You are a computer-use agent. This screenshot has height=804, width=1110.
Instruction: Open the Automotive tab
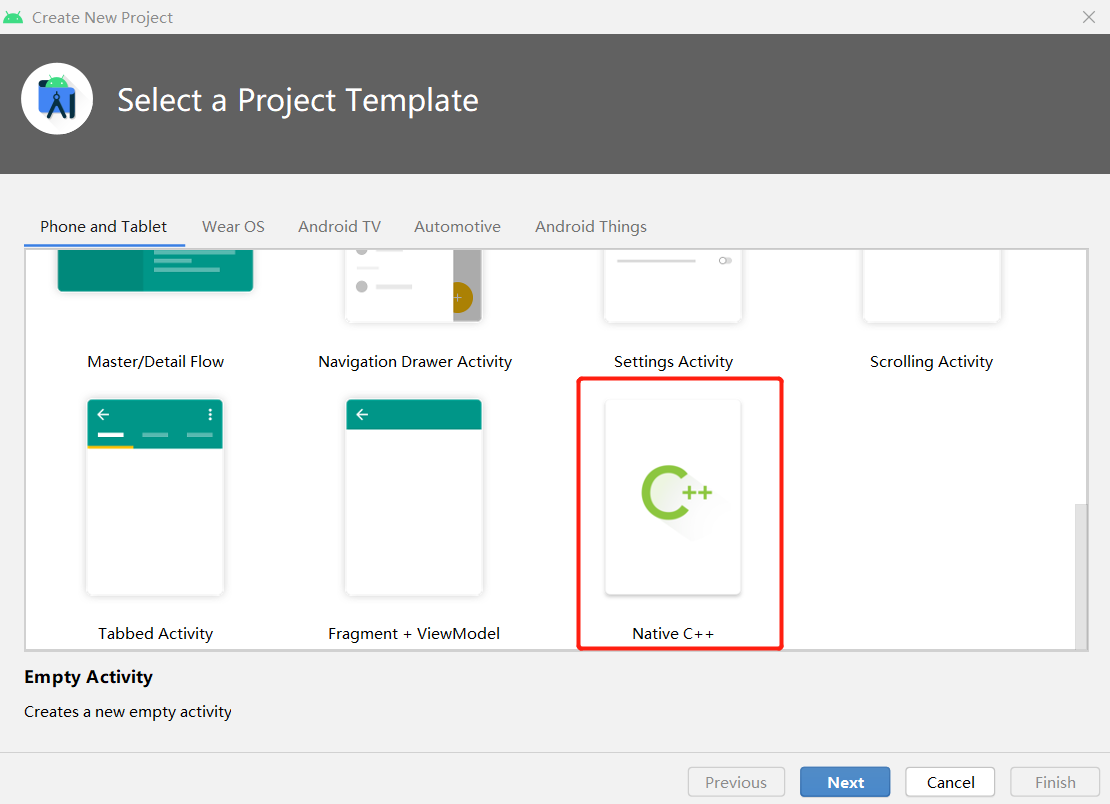coord(457,226)
